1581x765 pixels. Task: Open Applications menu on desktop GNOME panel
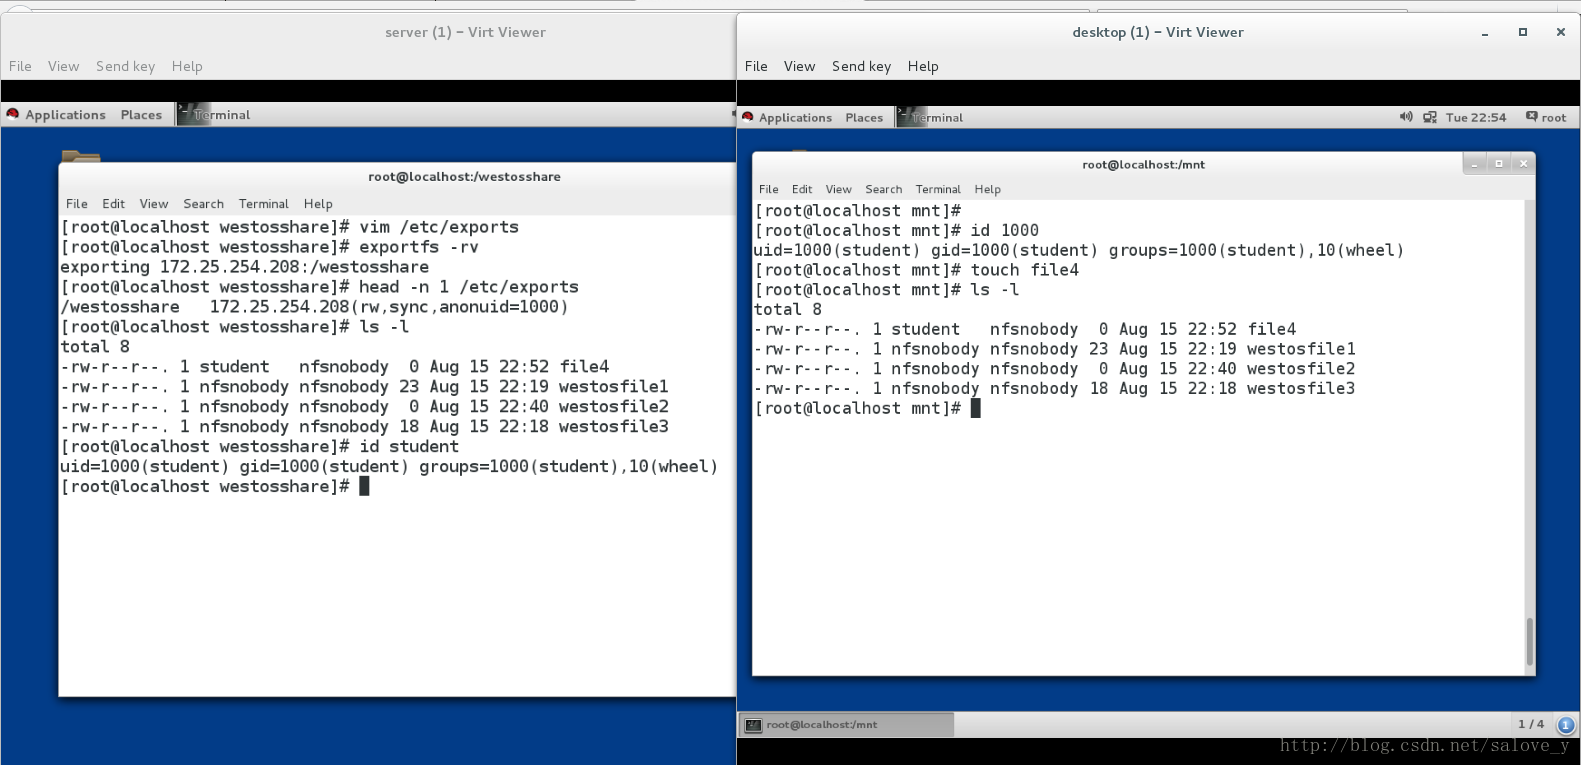coord(795,118)
